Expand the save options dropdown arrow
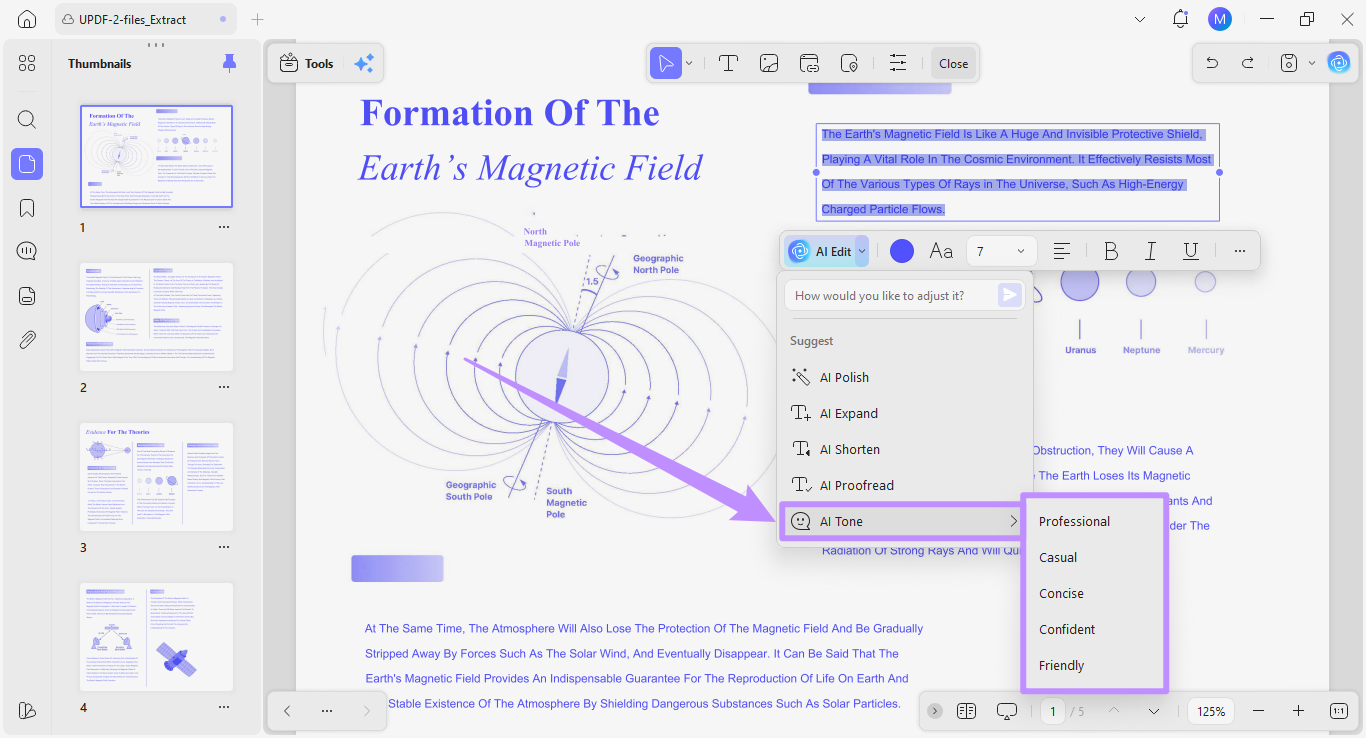Image resolution: width=1366 pixels, height=738 pixels. point(1311,63)
